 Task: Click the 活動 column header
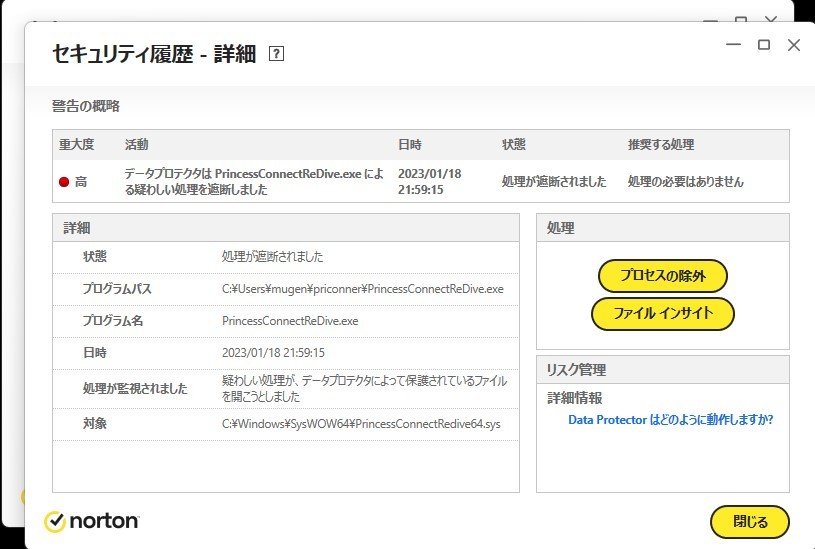[x=137, y=145]
